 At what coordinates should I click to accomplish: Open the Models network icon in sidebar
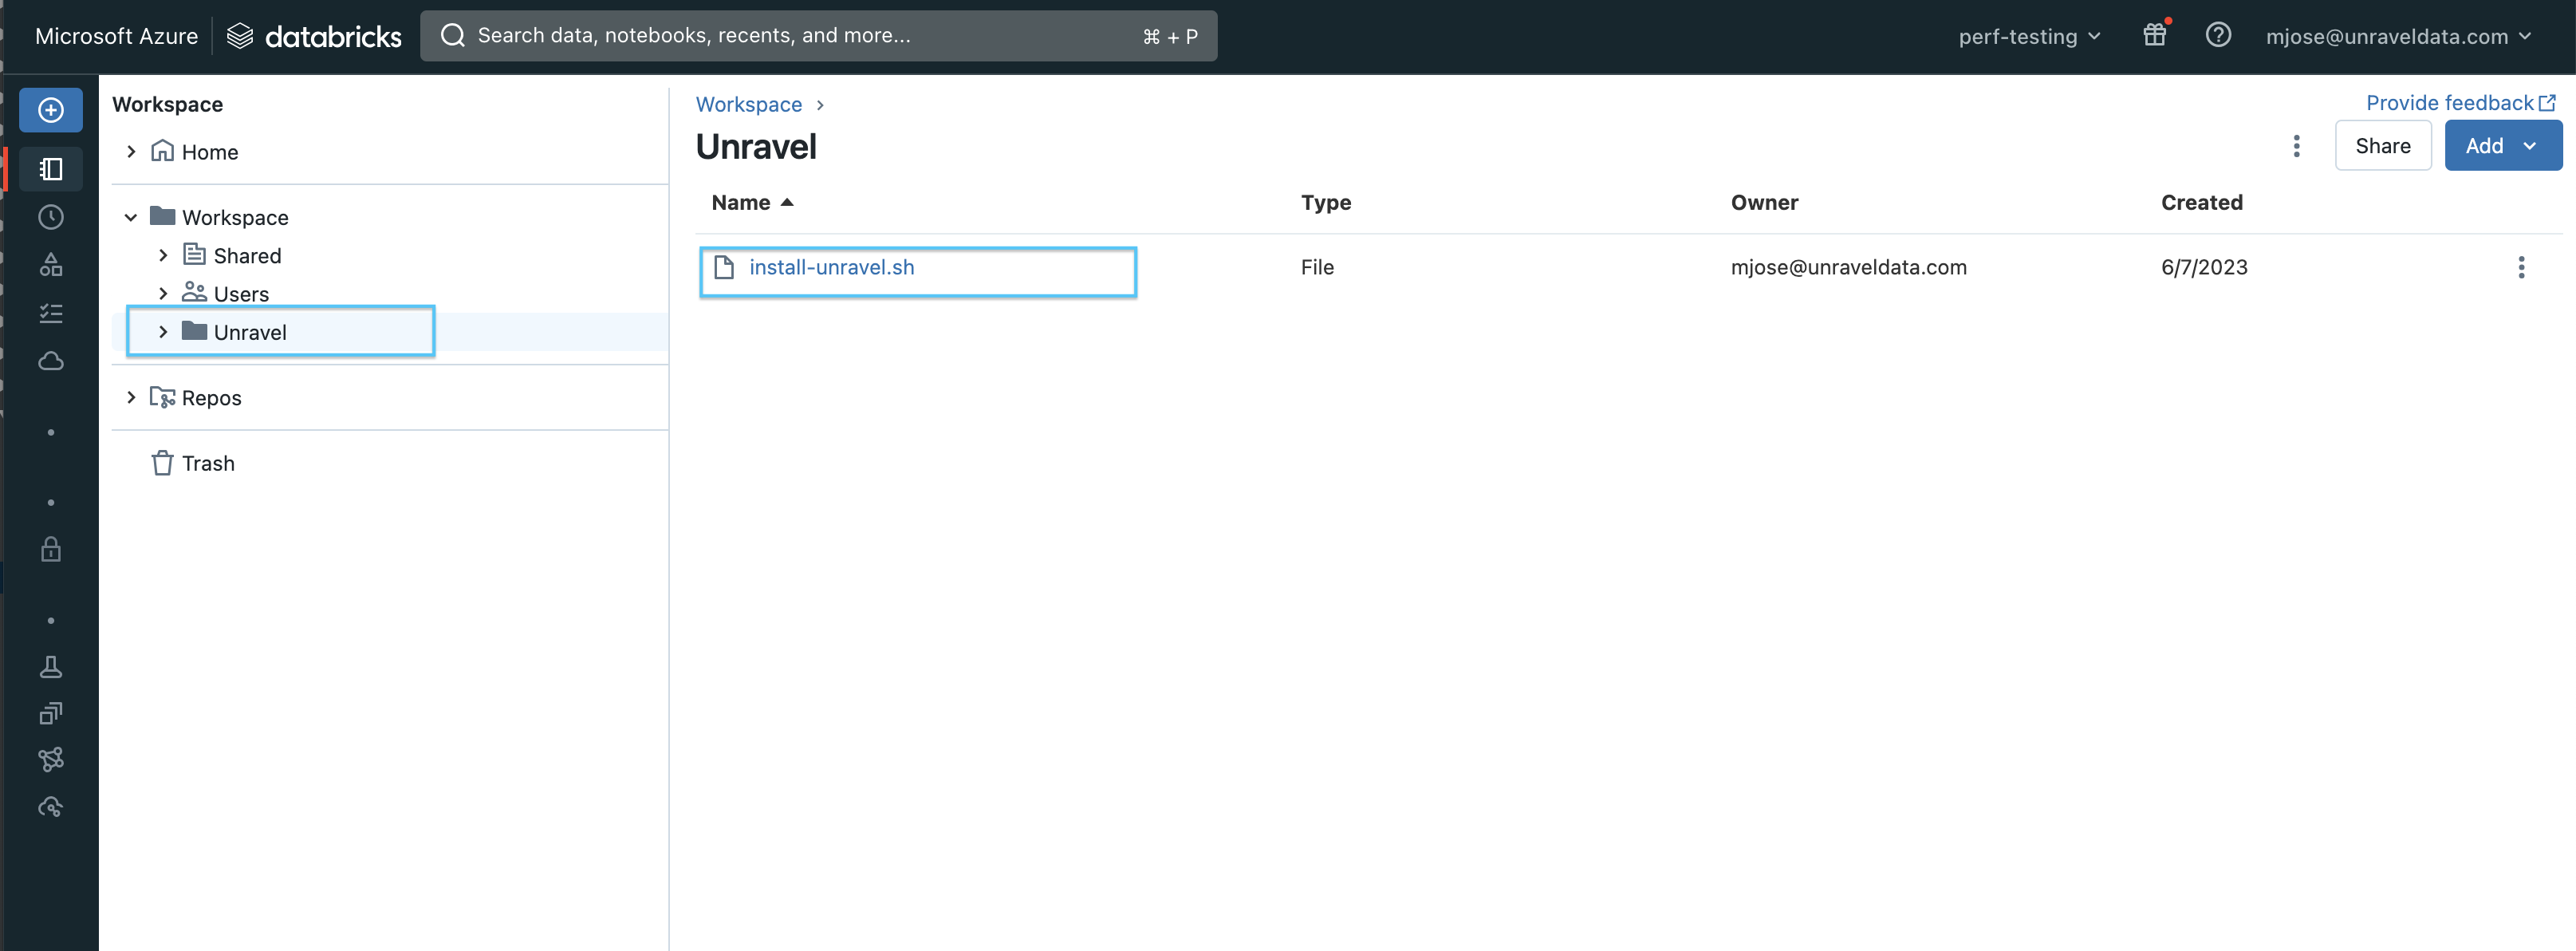pos(51,760)
